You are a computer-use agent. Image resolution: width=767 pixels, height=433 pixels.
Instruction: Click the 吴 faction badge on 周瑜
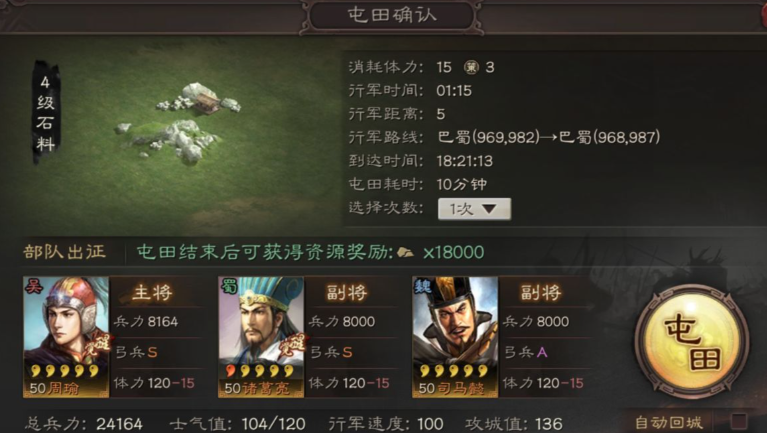[33, 286]
